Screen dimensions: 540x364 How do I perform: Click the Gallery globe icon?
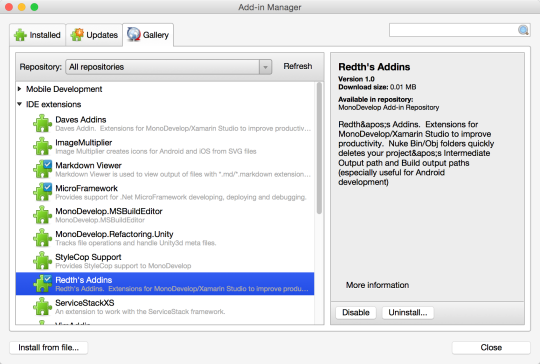click(134, 34)
